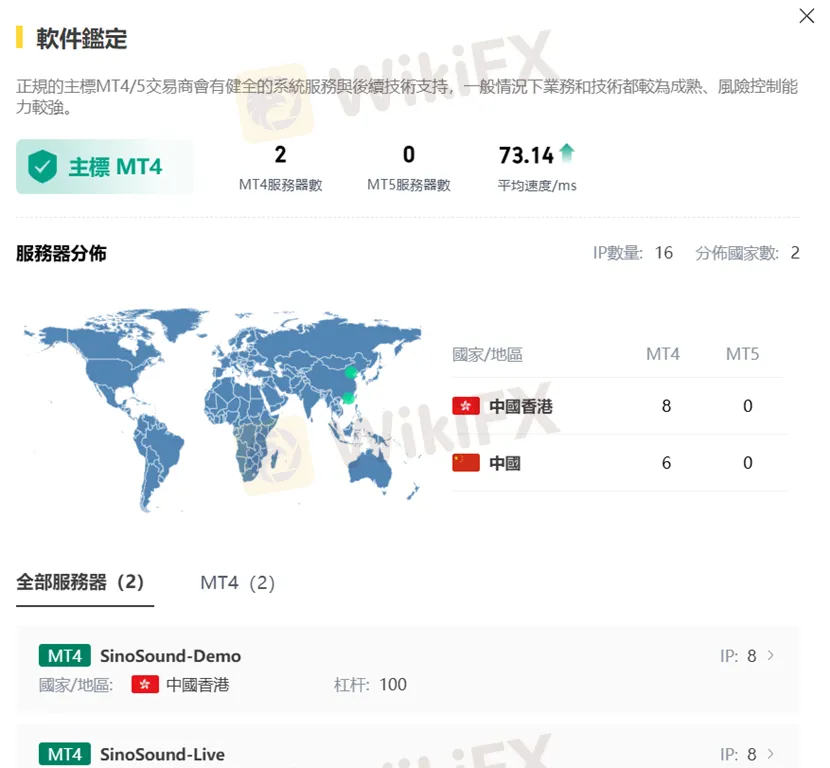This screenshot has width=830, height=768.
Task: Switch to the MT4 (2) tab
Action: 237,583
